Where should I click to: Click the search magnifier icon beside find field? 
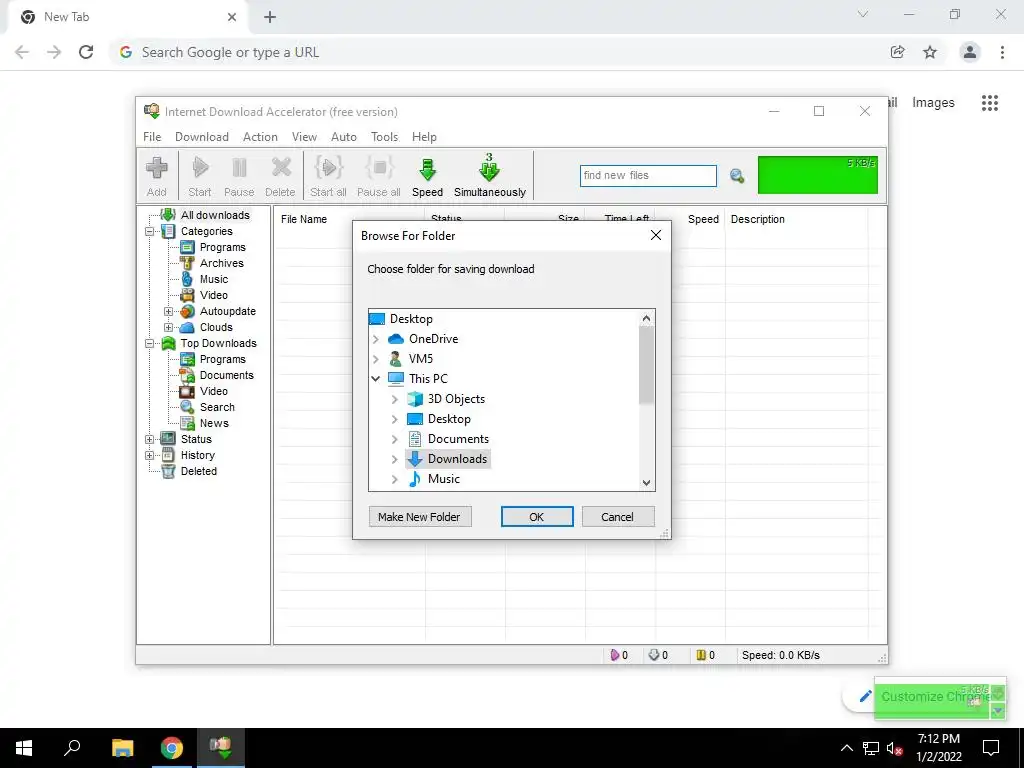pos(737,176)
